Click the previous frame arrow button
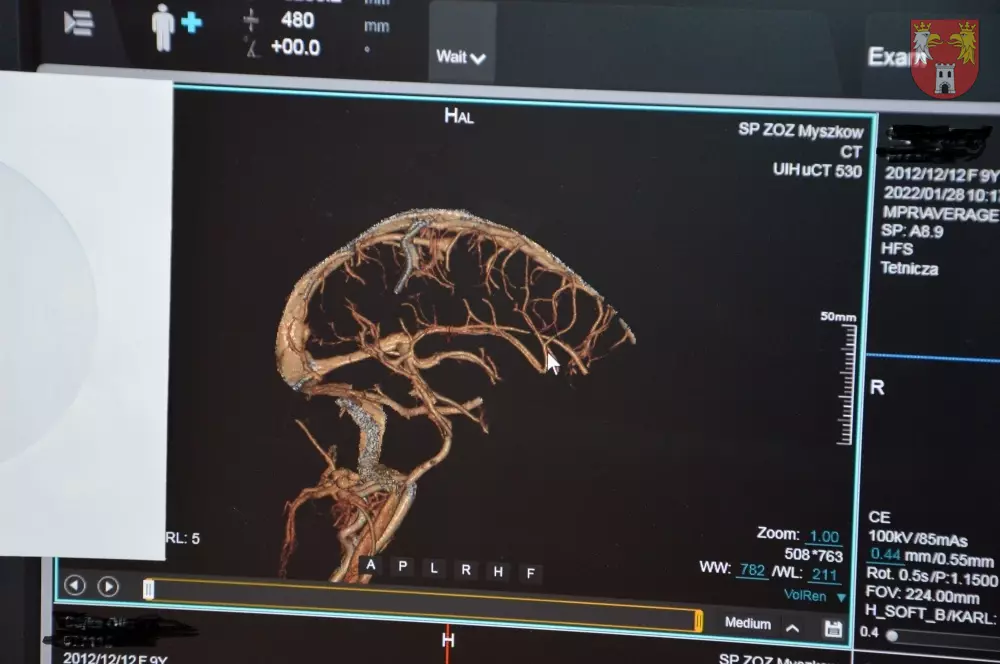Image resolution: width=1000 pixels, height=664 pixels. [75, 586]
